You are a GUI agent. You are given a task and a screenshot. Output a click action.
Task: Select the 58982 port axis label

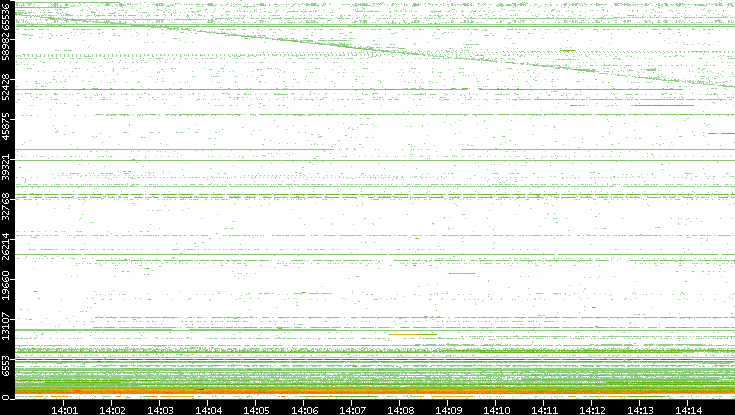tap(6, 46)
